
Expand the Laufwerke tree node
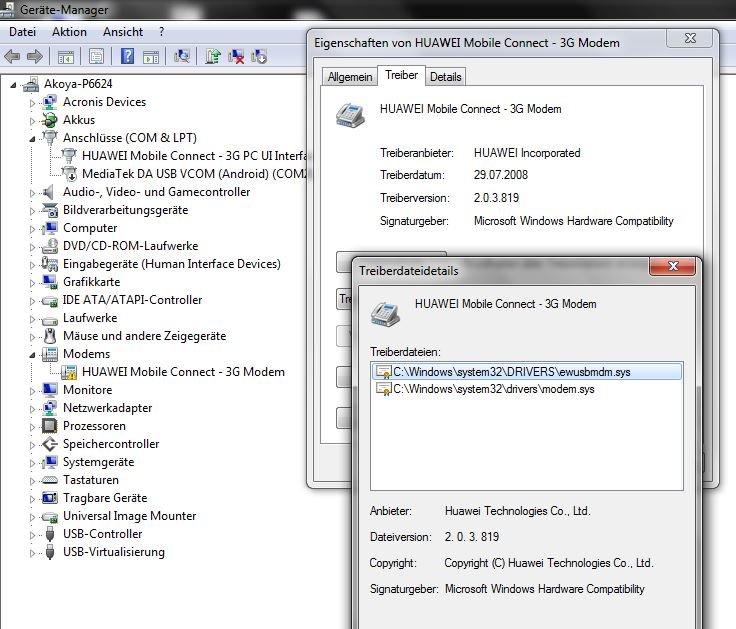click(32, 319)
